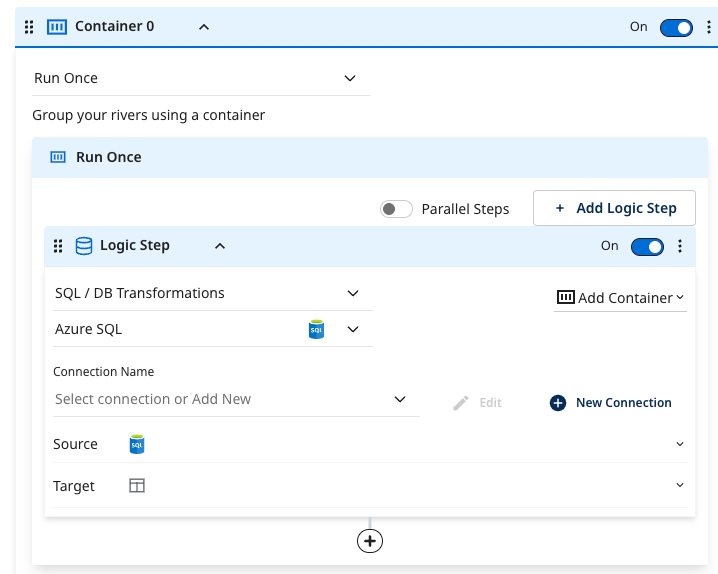718x574 pixels.
Task: Click the circular plus icon below Logic Step
Action: (x=370, y=540)
